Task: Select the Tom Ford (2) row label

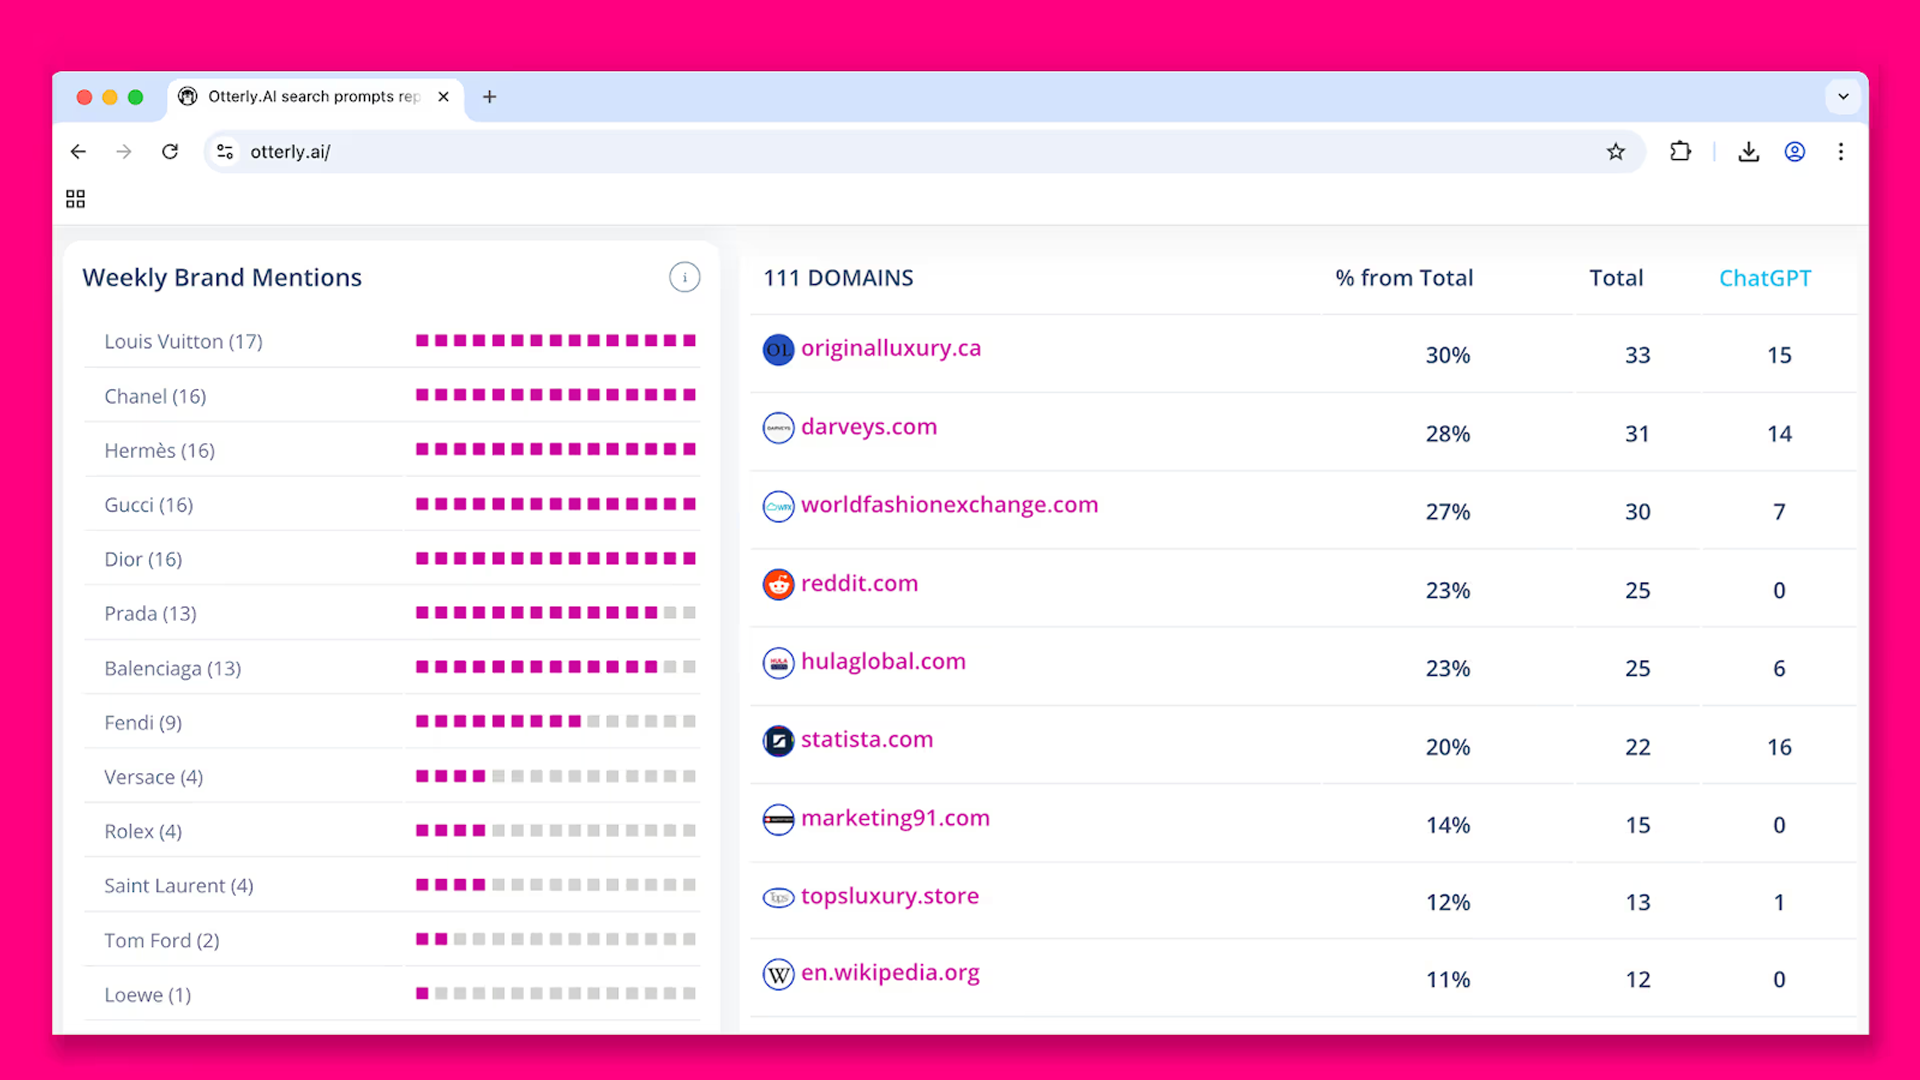Action: 161,940
